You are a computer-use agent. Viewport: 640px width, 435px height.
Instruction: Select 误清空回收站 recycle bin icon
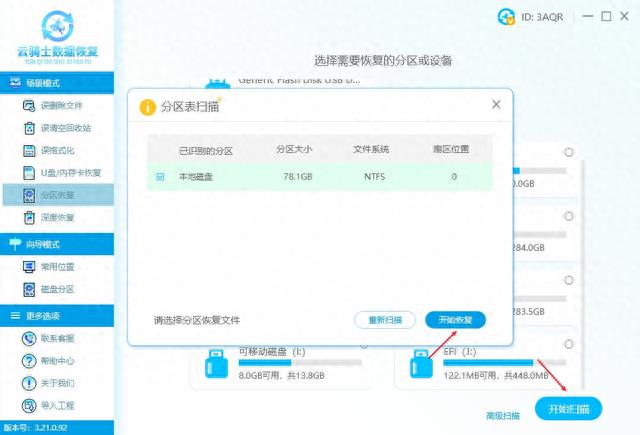29,128
